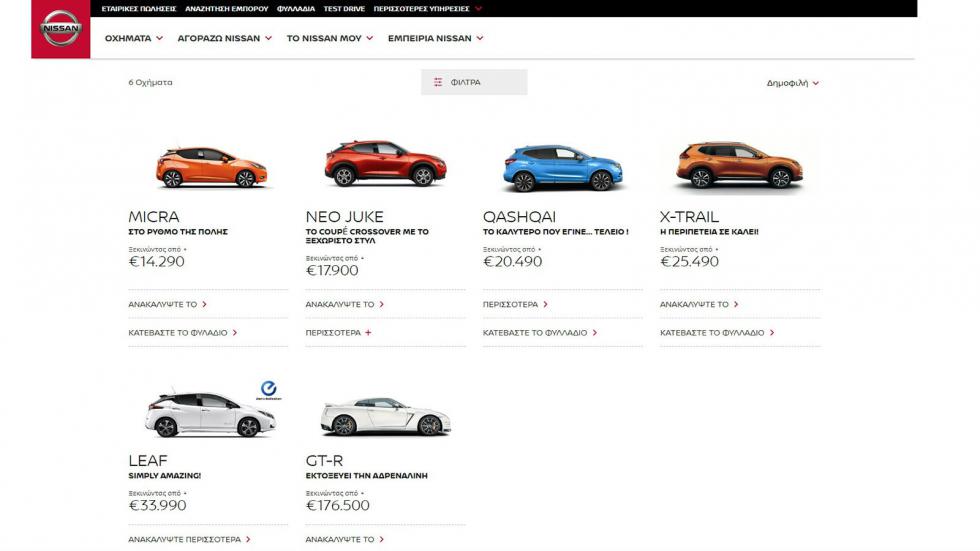The height and width of the screenshot is (551, 980).
Task: Open ΦΥΛΛΑΔΙΑ in the top bar
Action: pos(296,9)
